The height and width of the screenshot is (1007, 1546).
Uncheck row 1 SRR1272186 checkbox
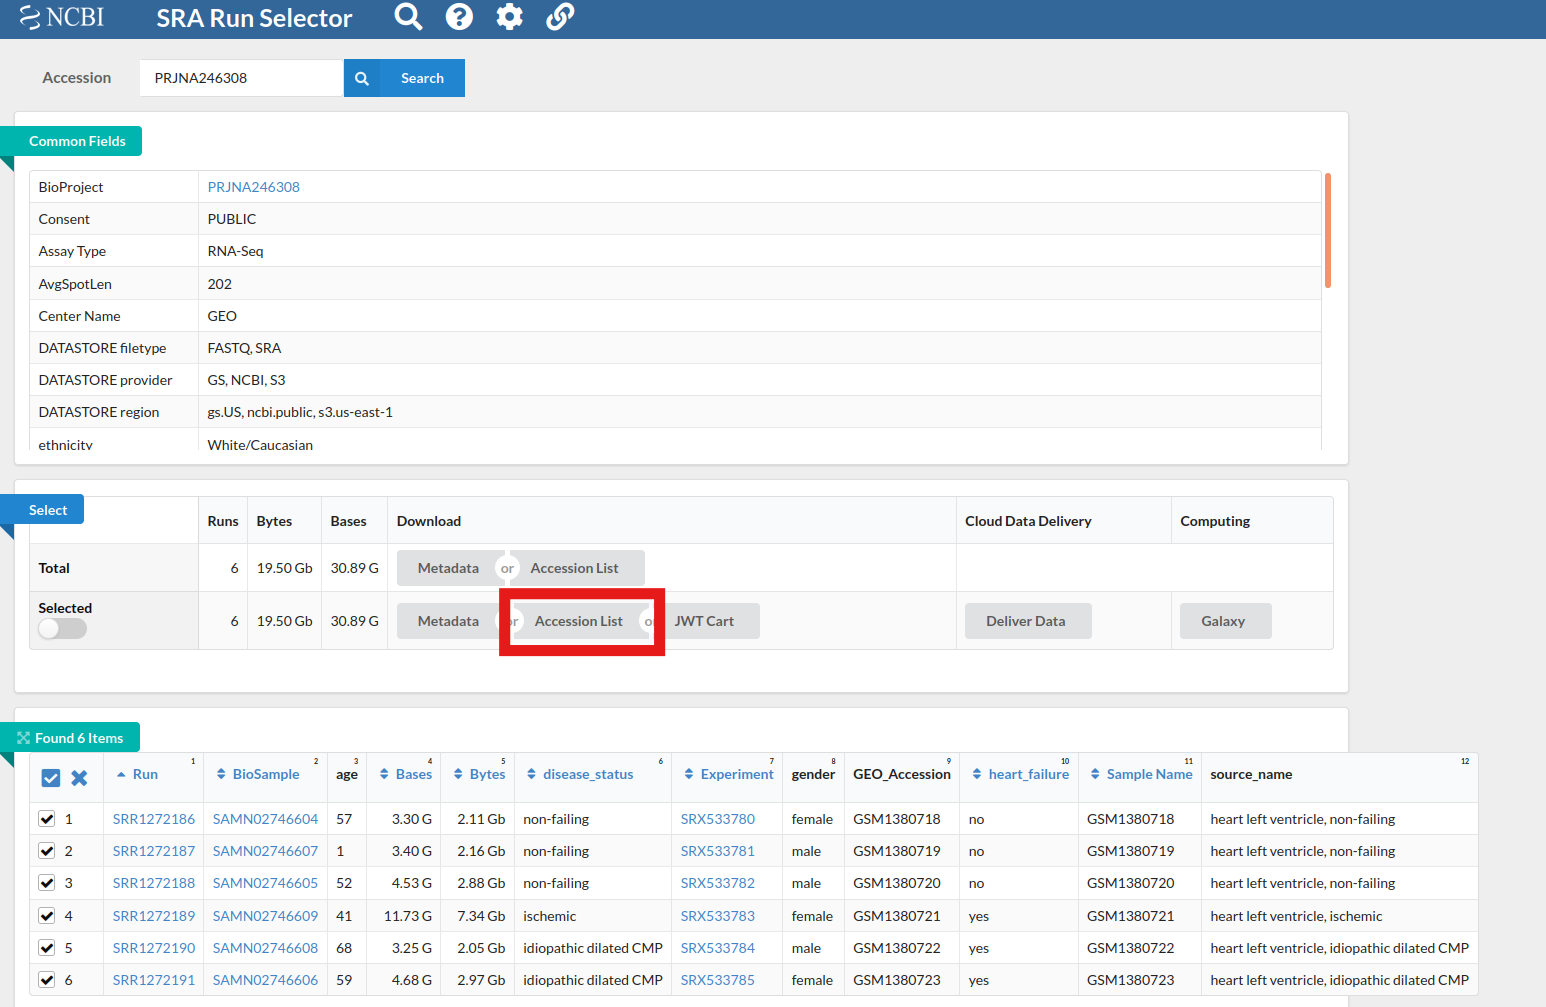click(46, 819)
